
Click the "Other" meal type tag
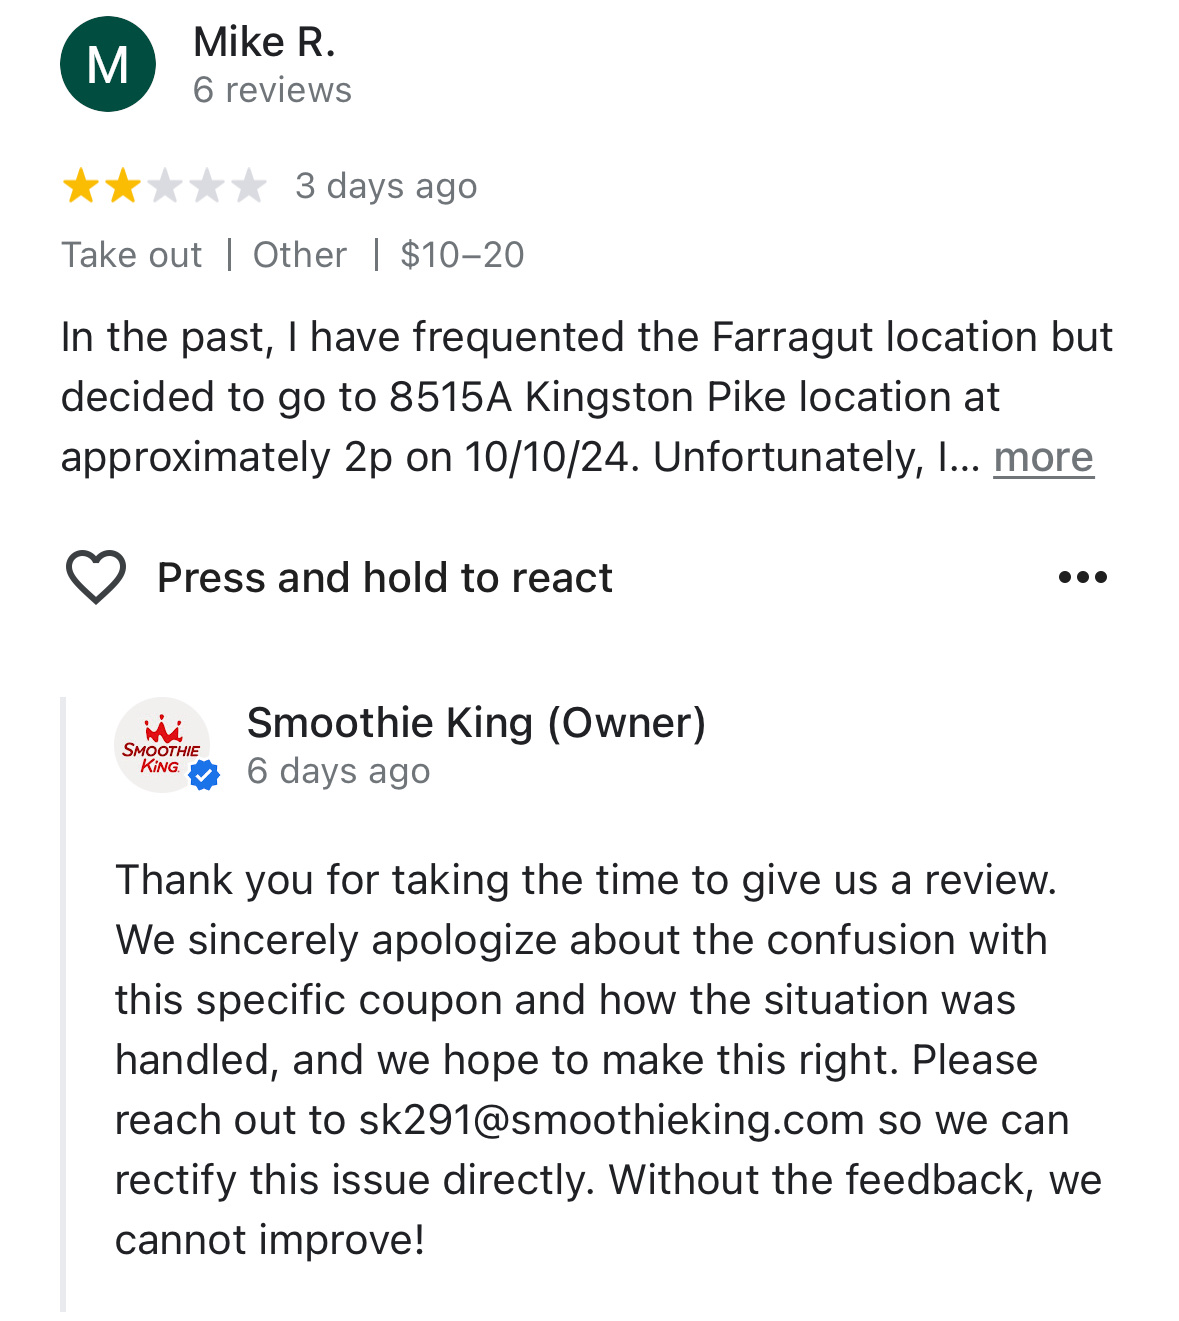(x=300, y=255)
